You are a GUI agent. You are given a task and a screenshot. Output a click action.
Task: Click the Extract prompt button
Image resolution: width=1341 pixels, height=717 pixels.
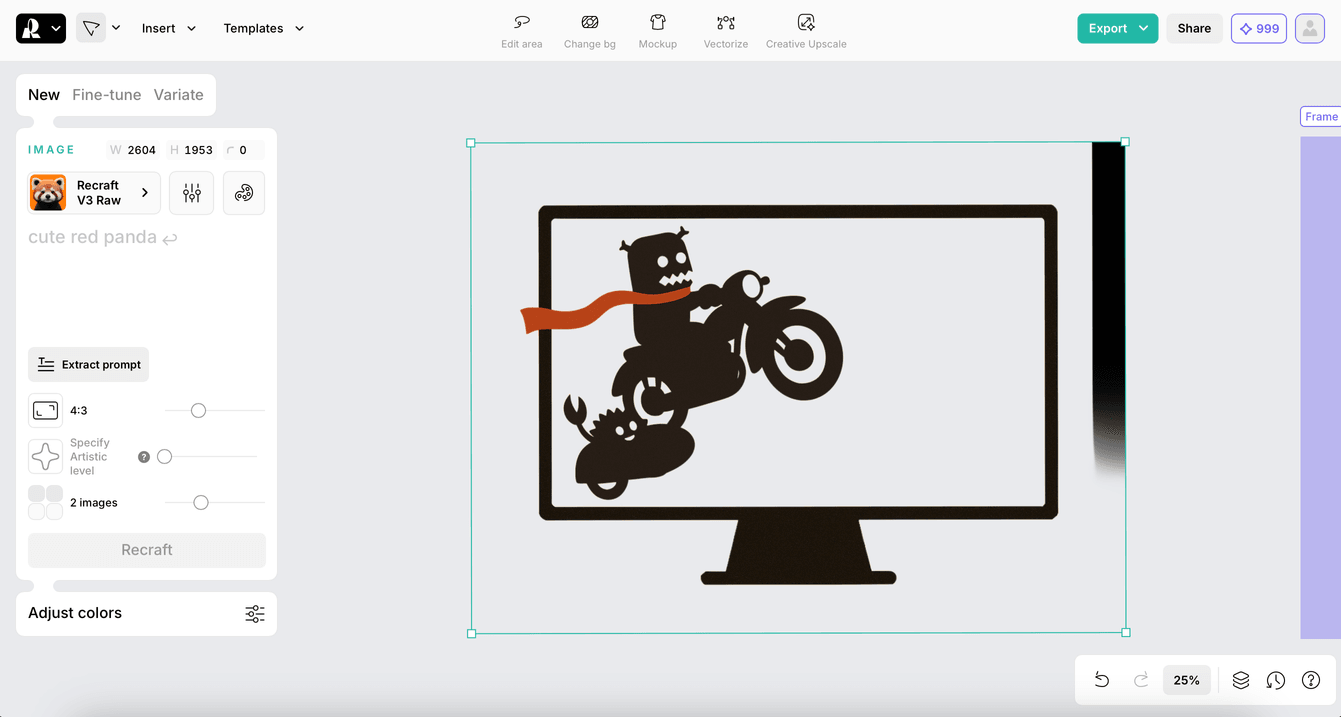pos(88,365)
